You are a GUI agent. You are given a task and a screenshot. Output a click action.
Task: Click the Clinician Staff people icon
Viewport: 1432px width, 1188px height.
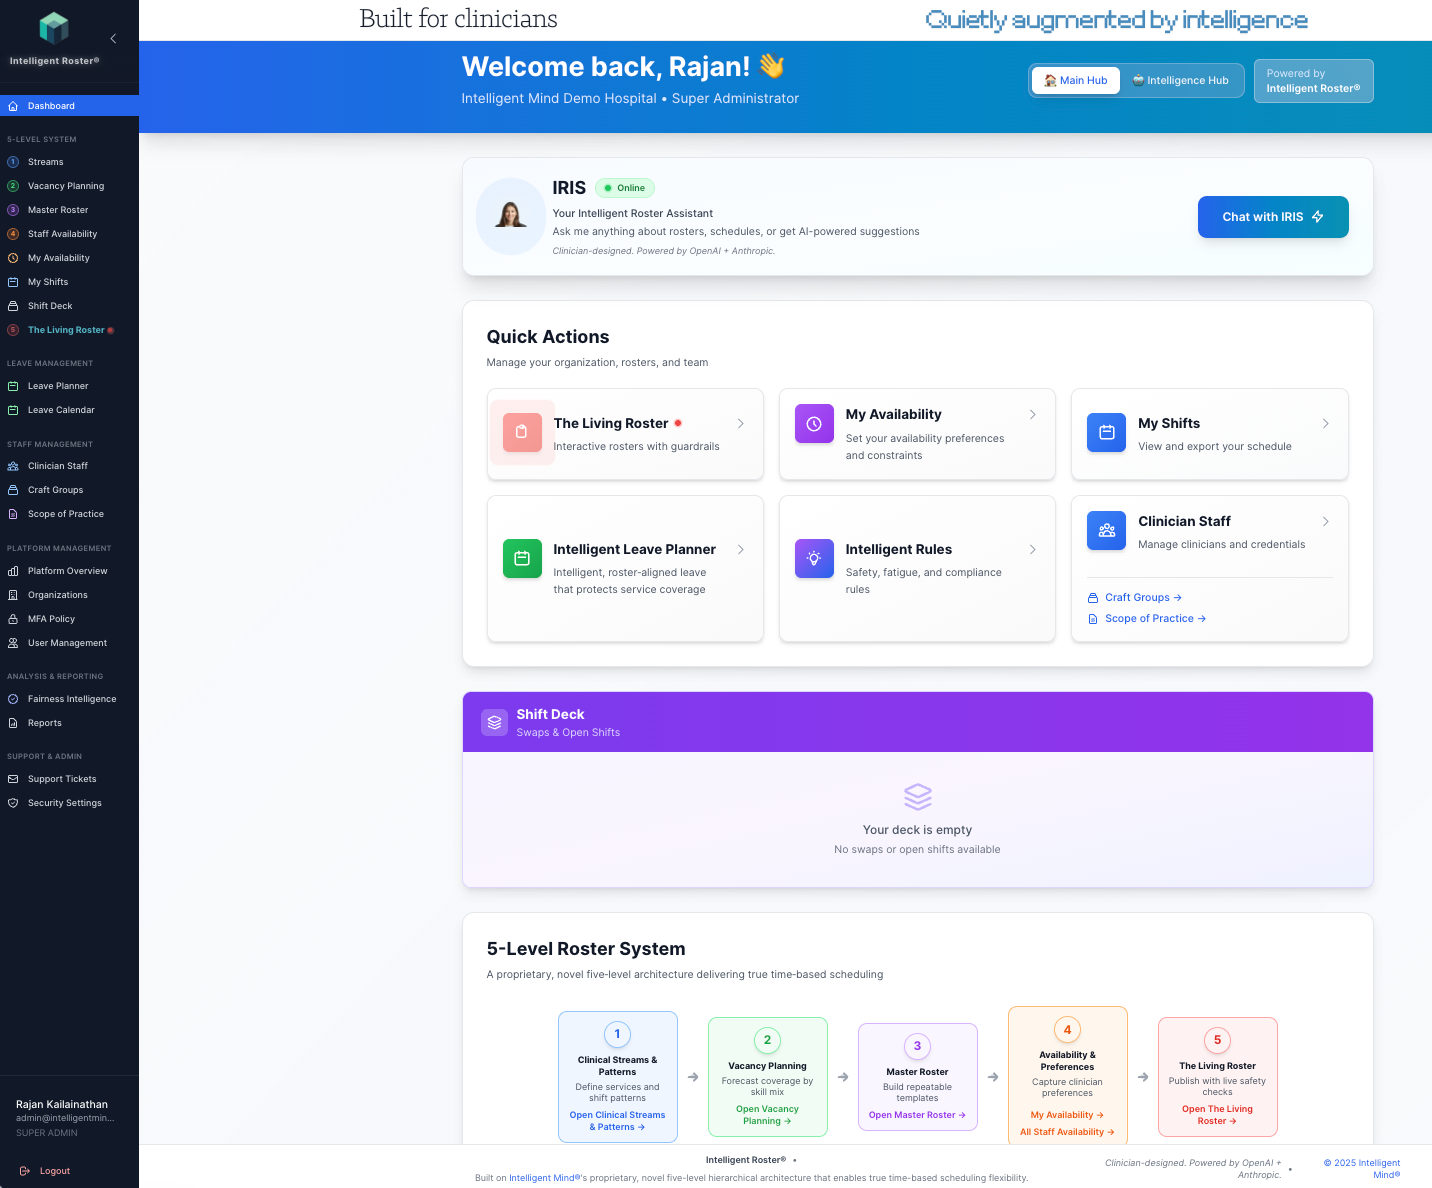[x=1106, y=531]
